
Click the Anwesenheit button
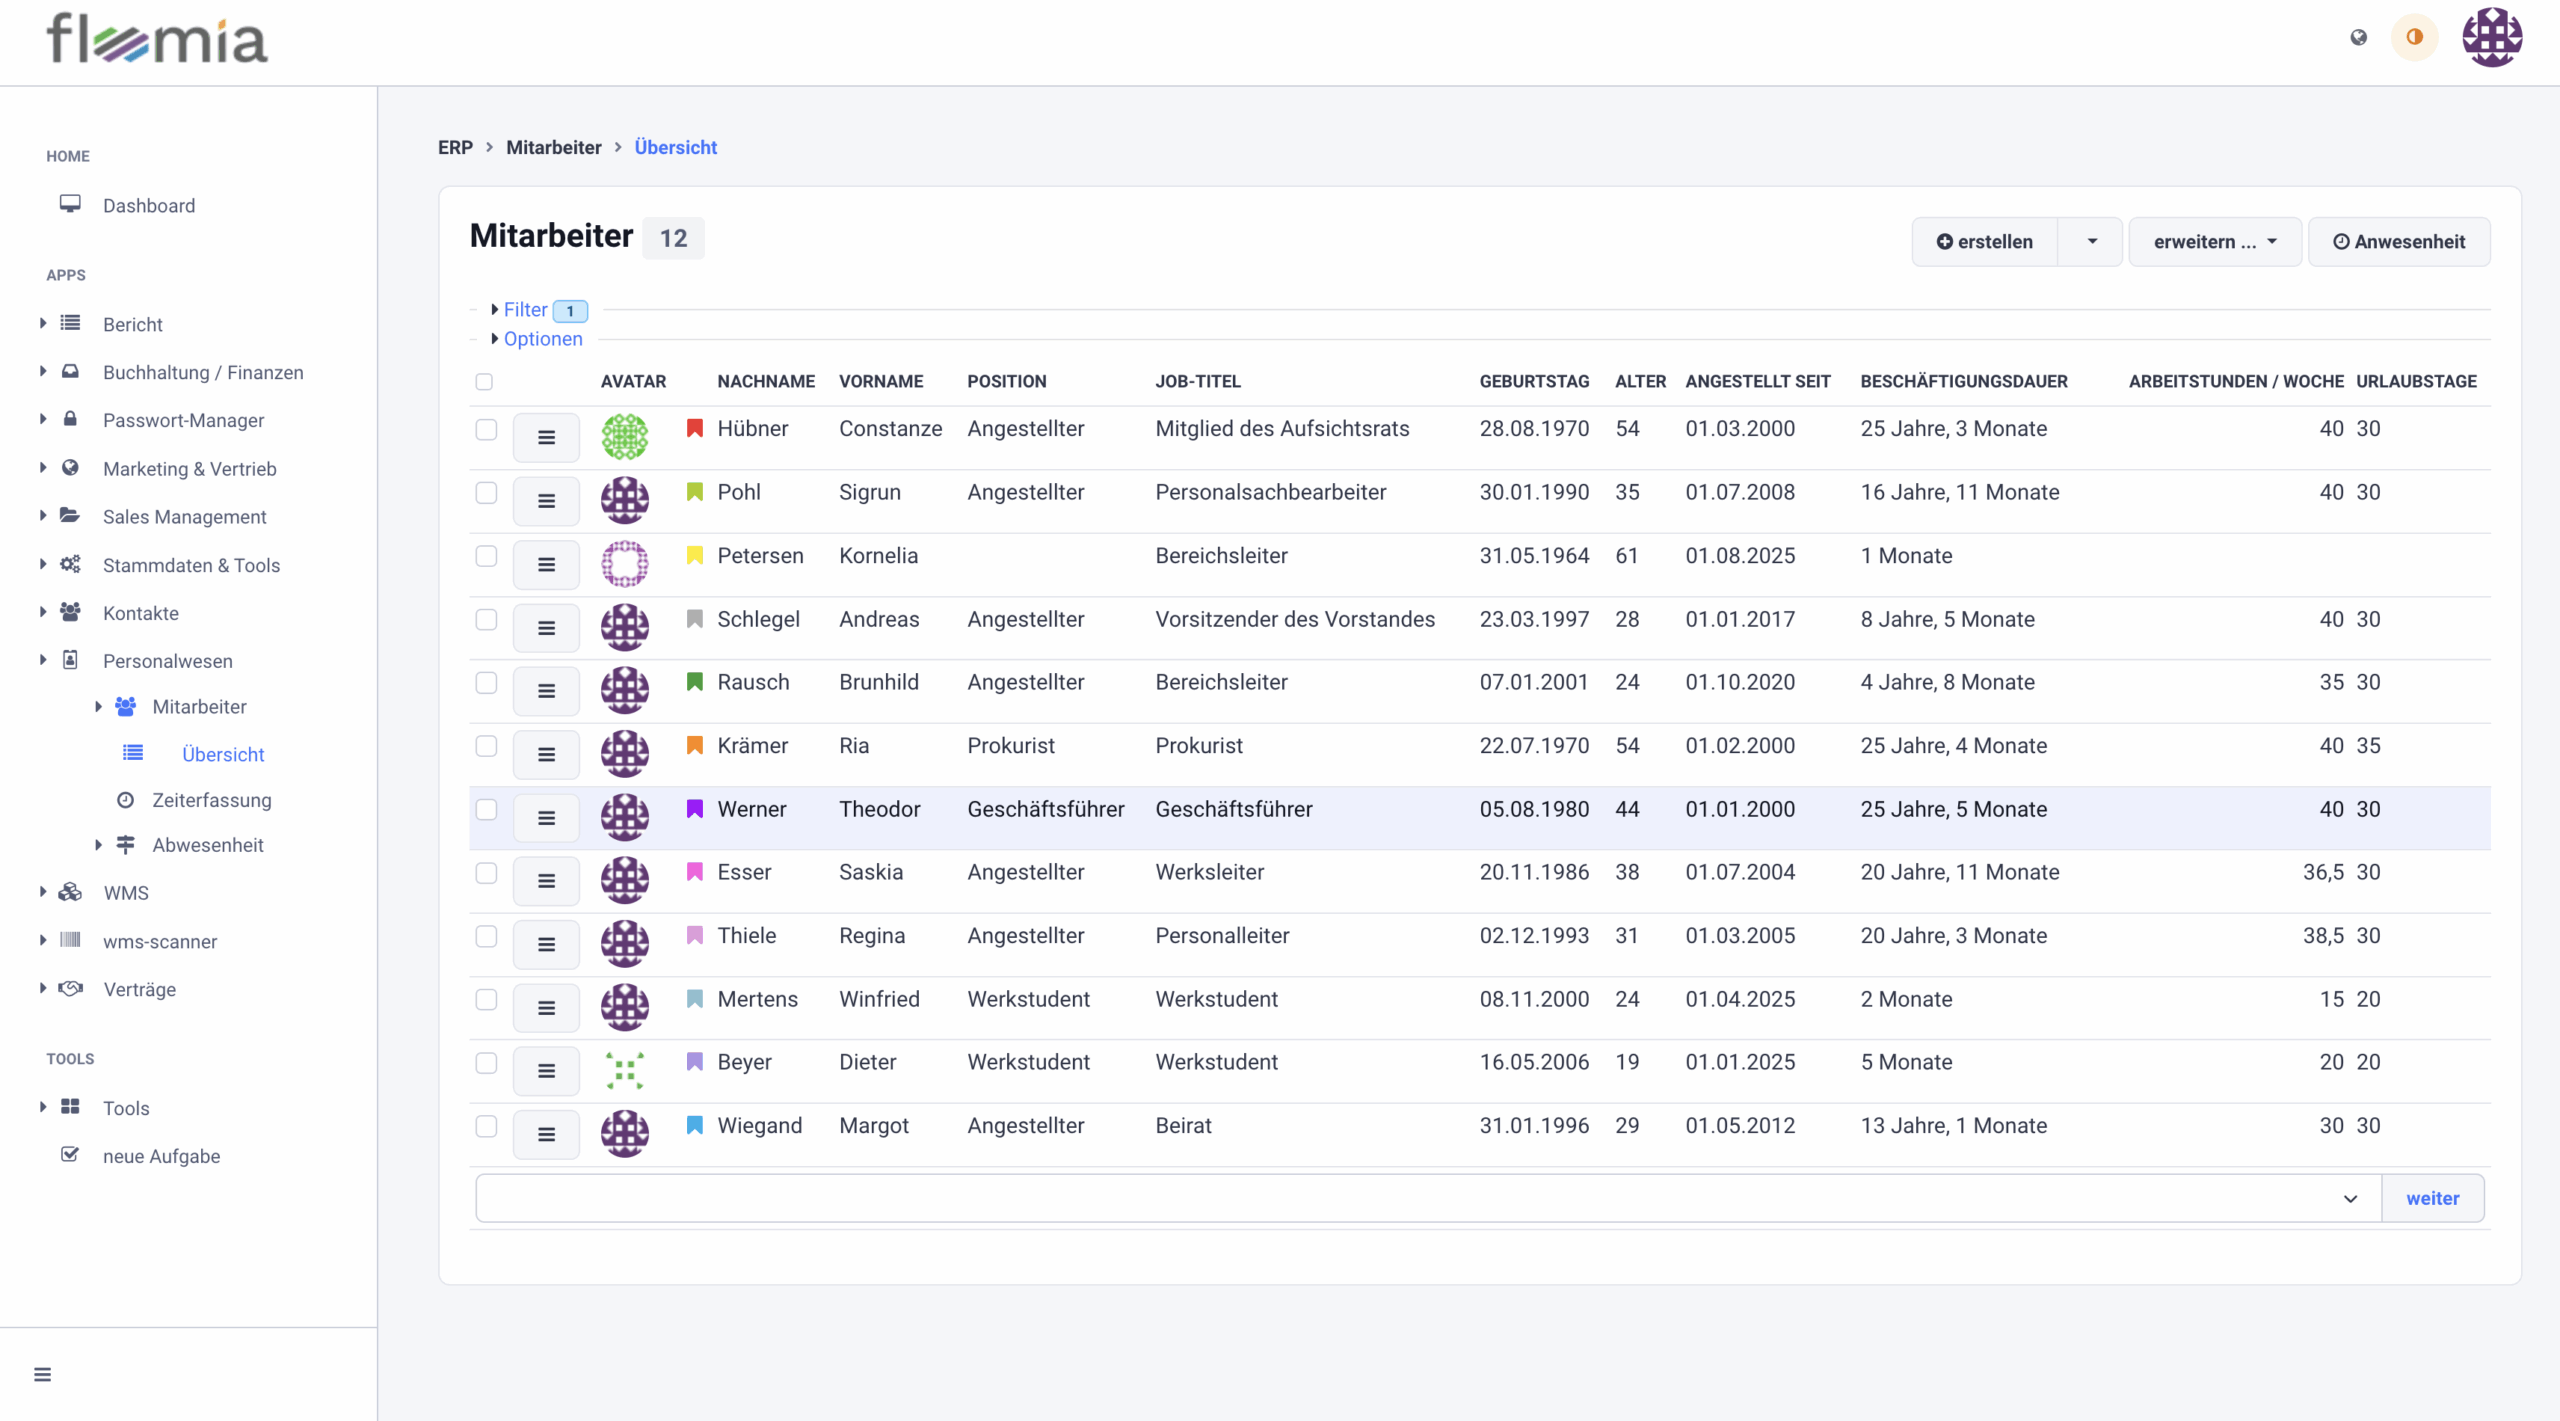pos(2398,242)
